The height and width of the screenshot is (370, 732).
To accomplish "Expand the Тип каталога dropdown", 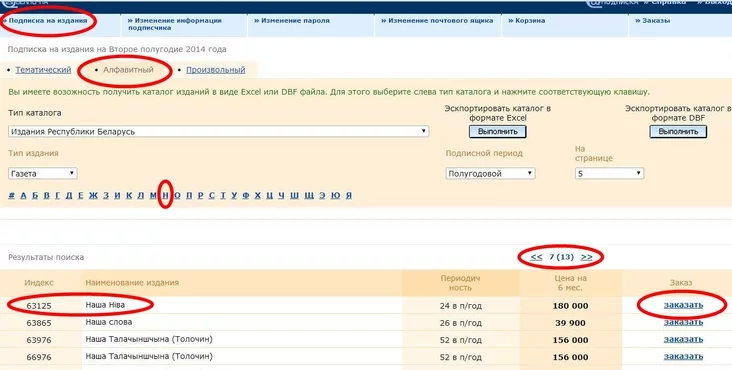I will (x=218, y=132).
